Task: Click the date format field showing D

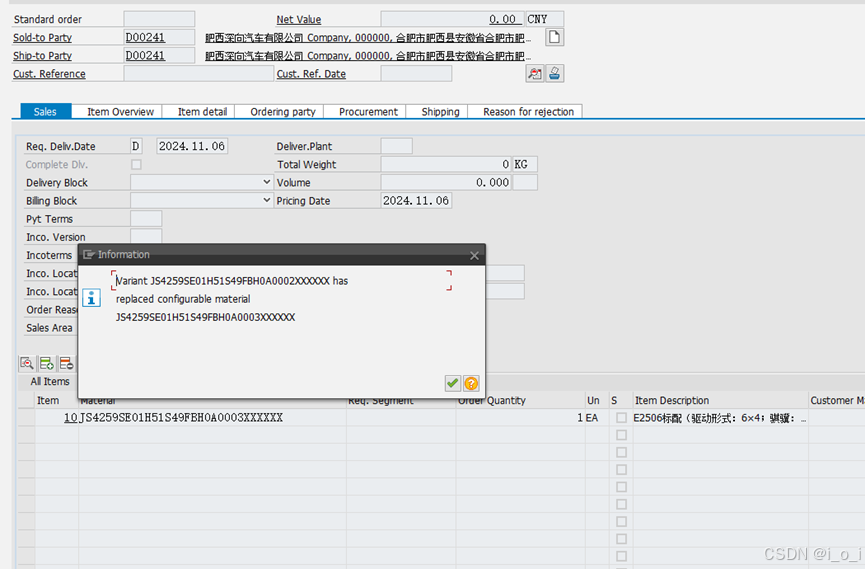Action: click(x=136, y=146)
